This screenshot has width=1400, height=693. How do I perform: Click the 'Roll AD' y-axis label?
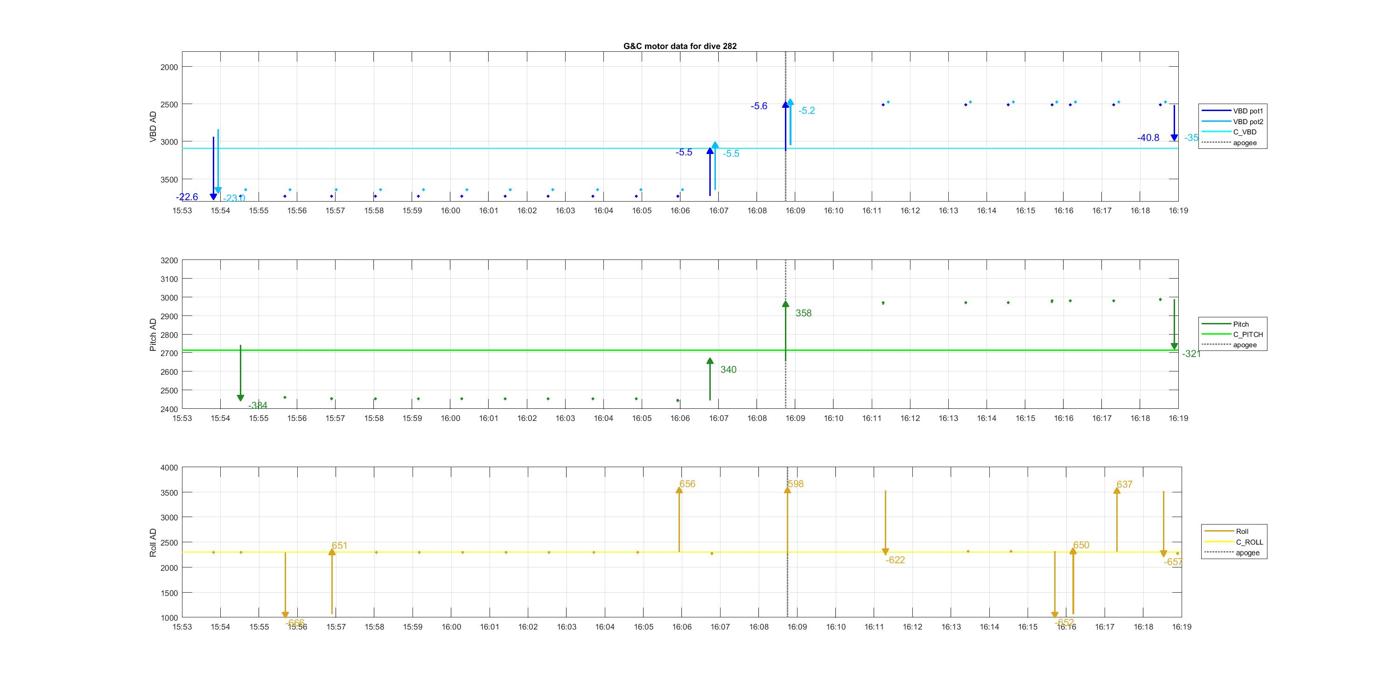154,543
